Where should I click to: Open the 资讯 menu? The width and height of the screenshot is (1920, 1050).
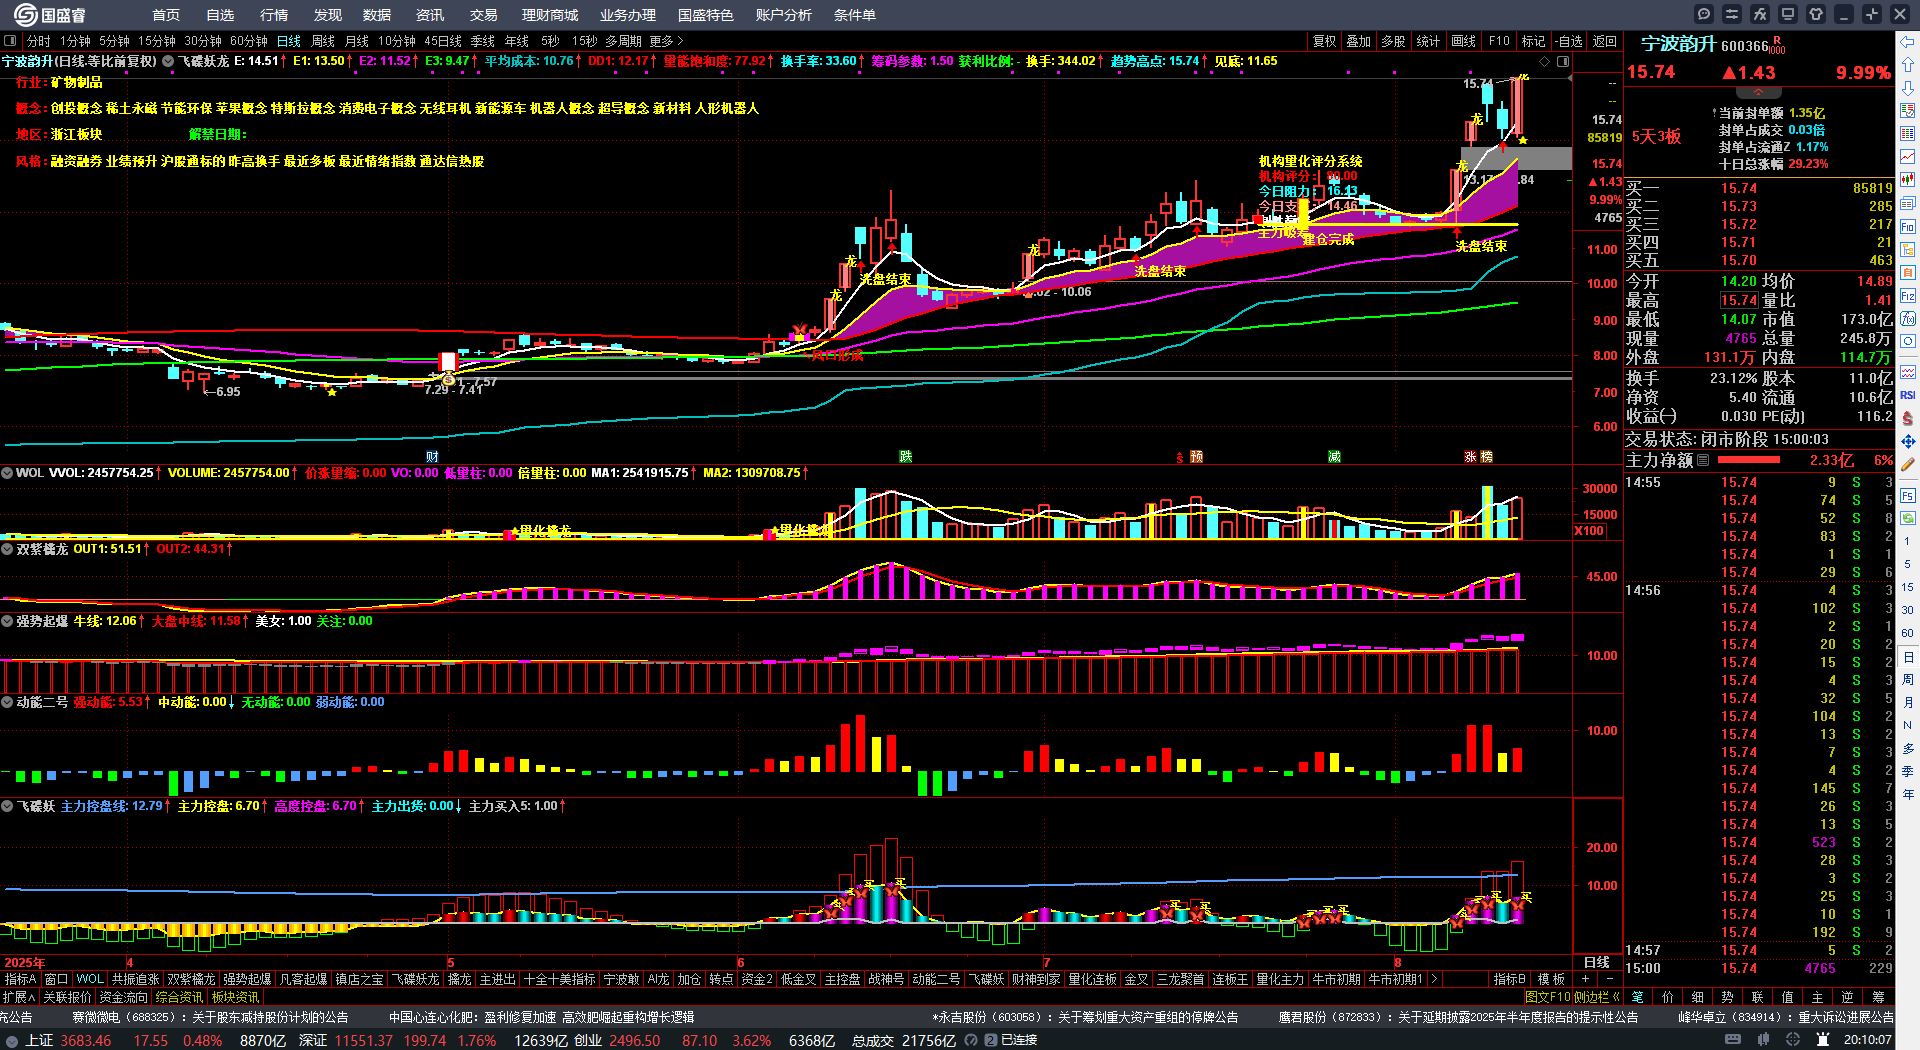(430, 15)
